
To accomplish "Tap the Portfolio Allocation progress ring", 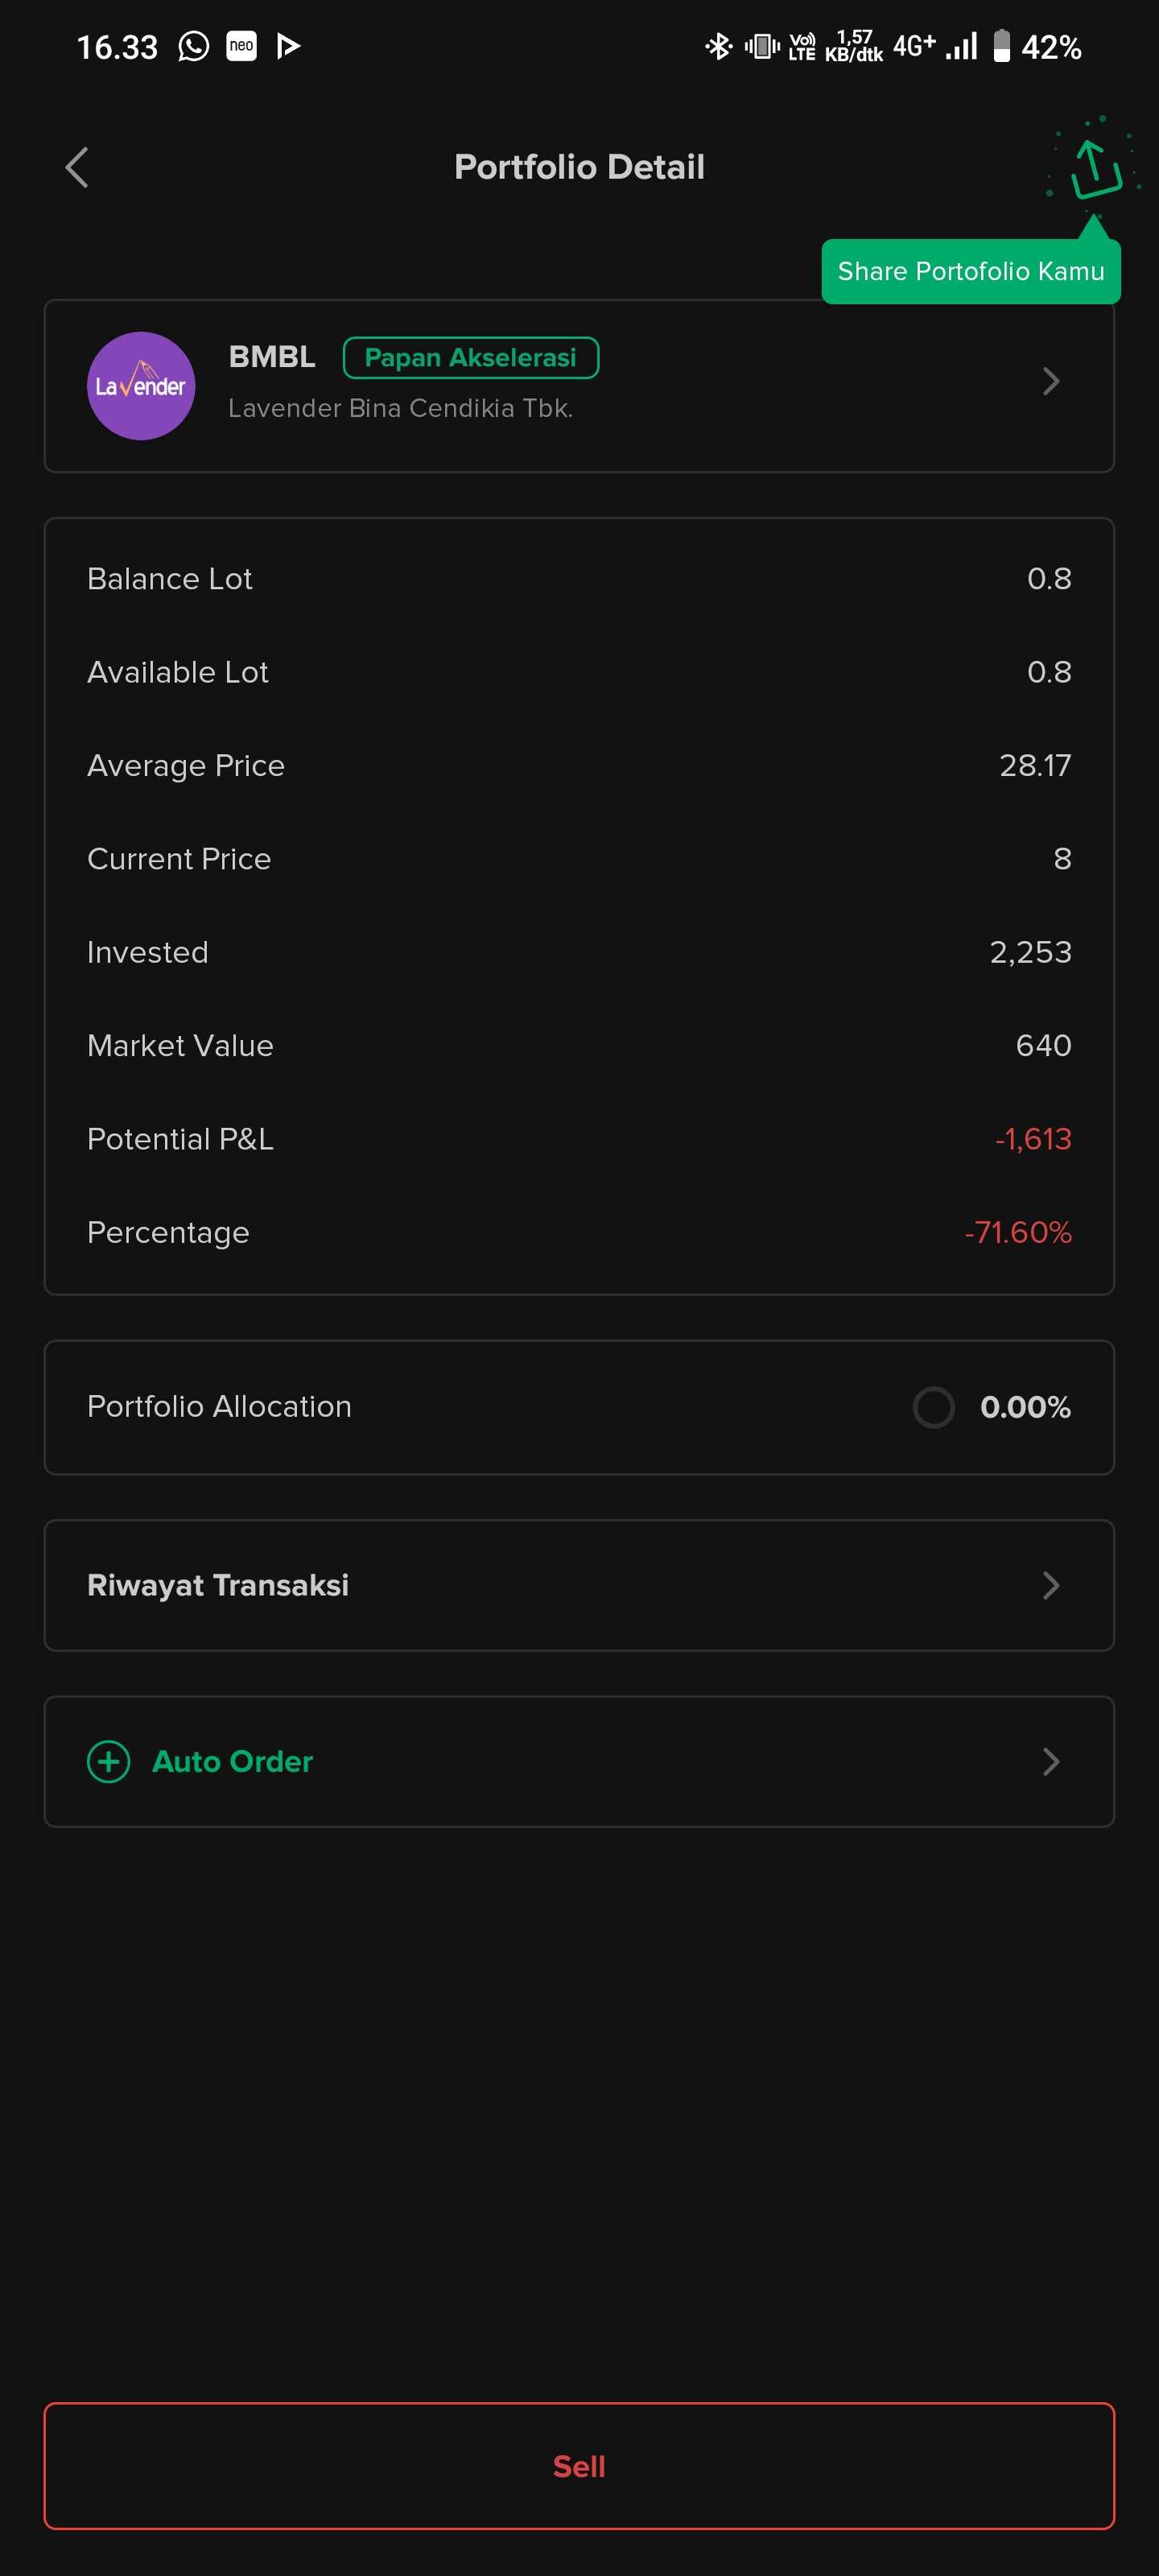I will [x=933, y=1407].
